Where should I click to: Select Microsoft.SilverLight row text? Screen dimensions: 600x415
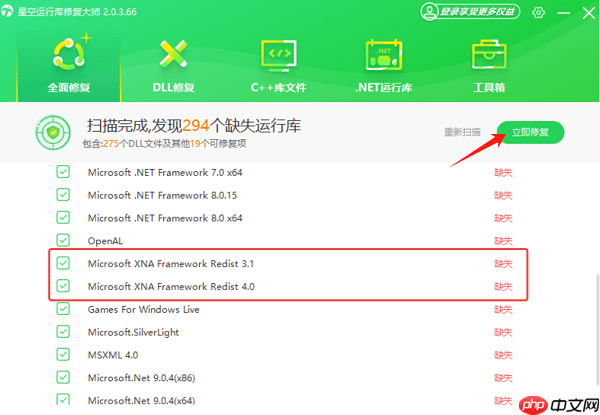133,332
